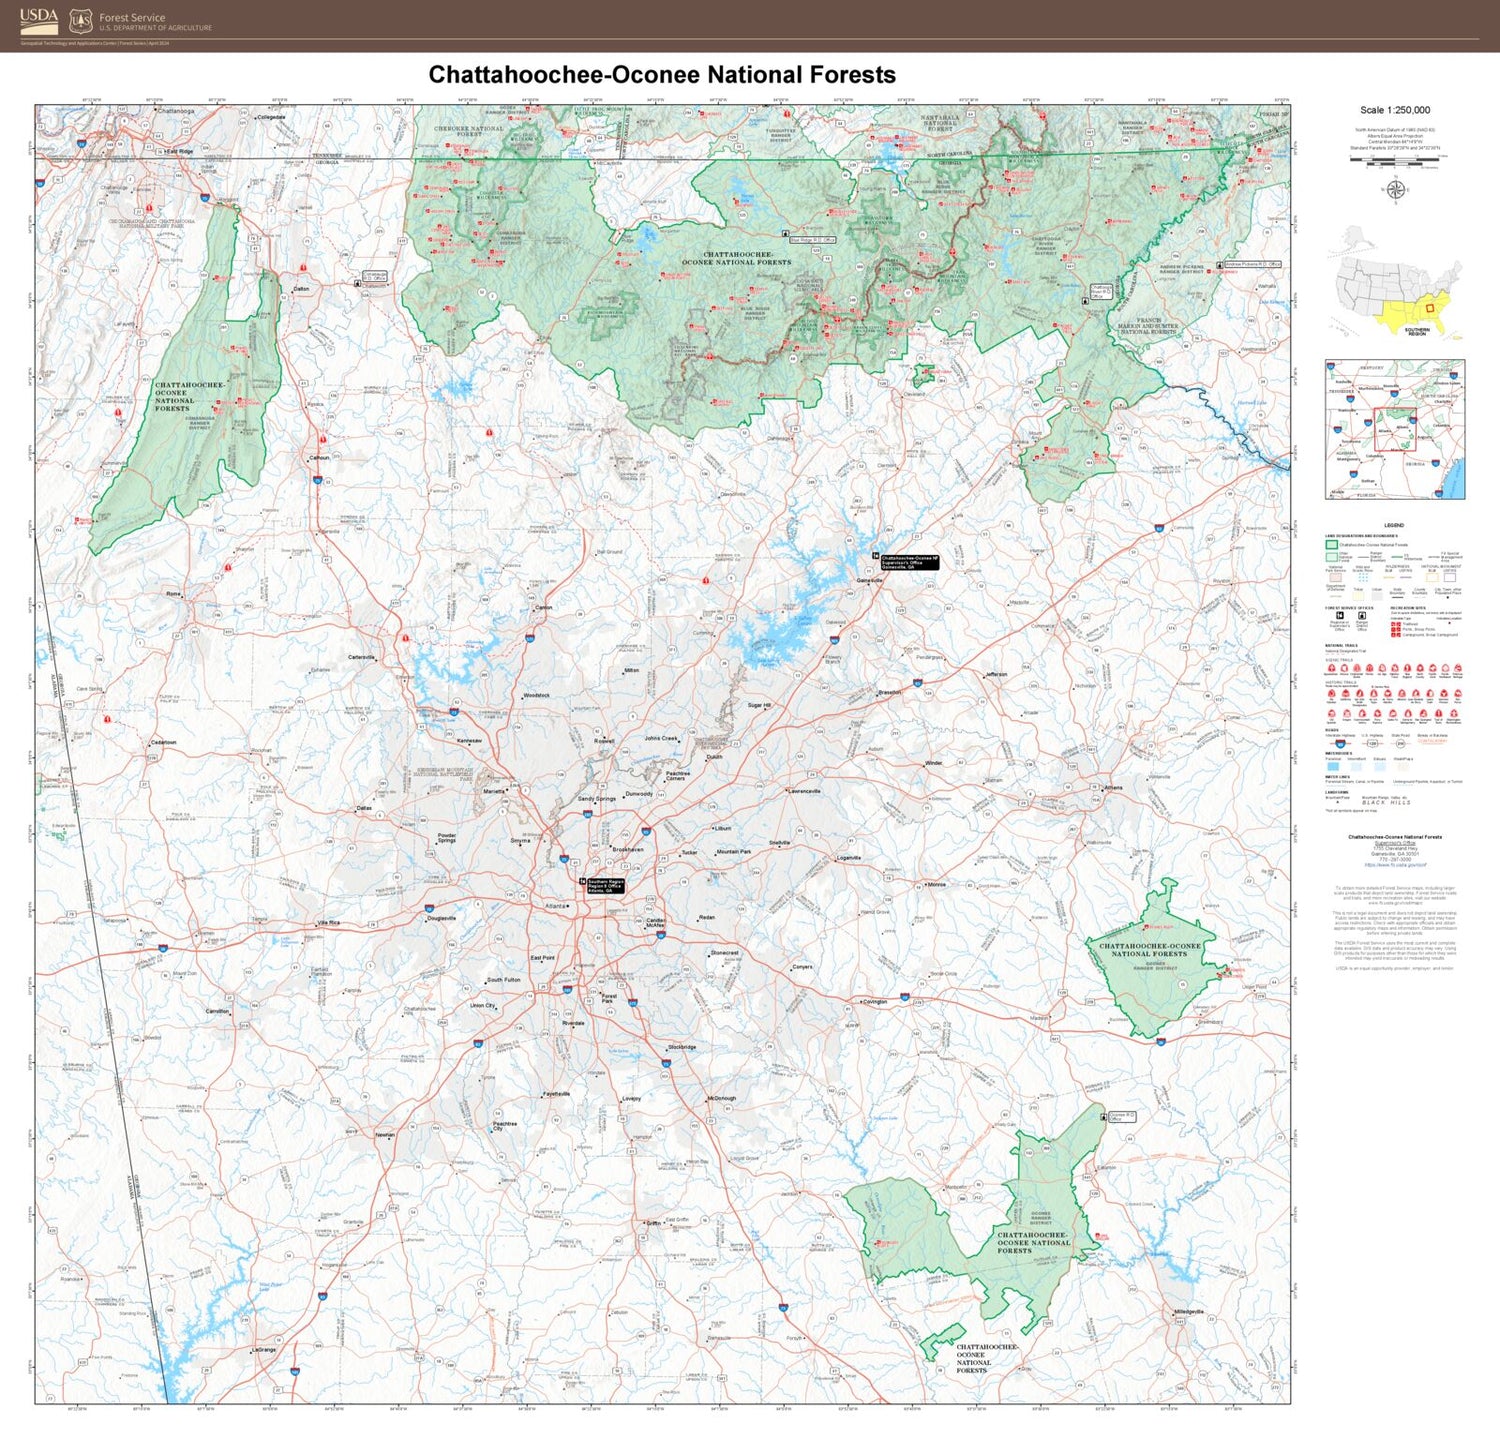Click the 'Athens' city label

point(1113,788)
